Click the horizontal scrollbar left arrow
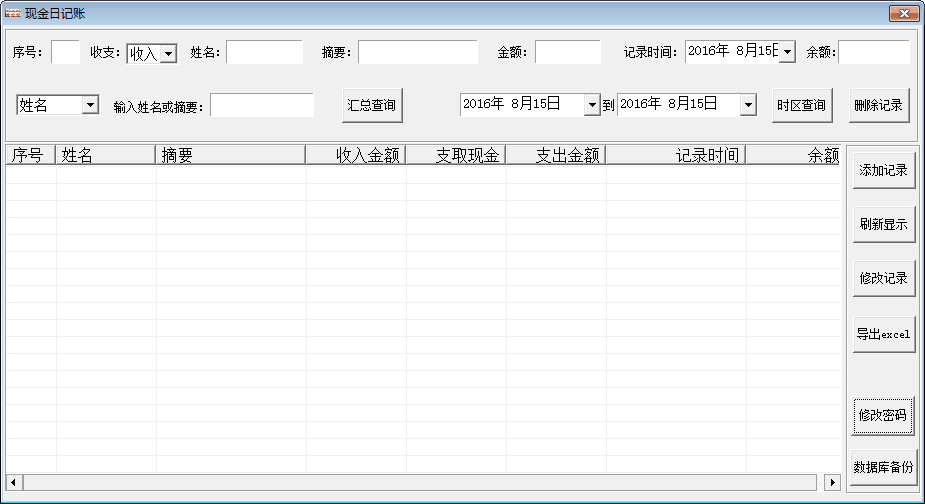925x504 pixels. 14,482
